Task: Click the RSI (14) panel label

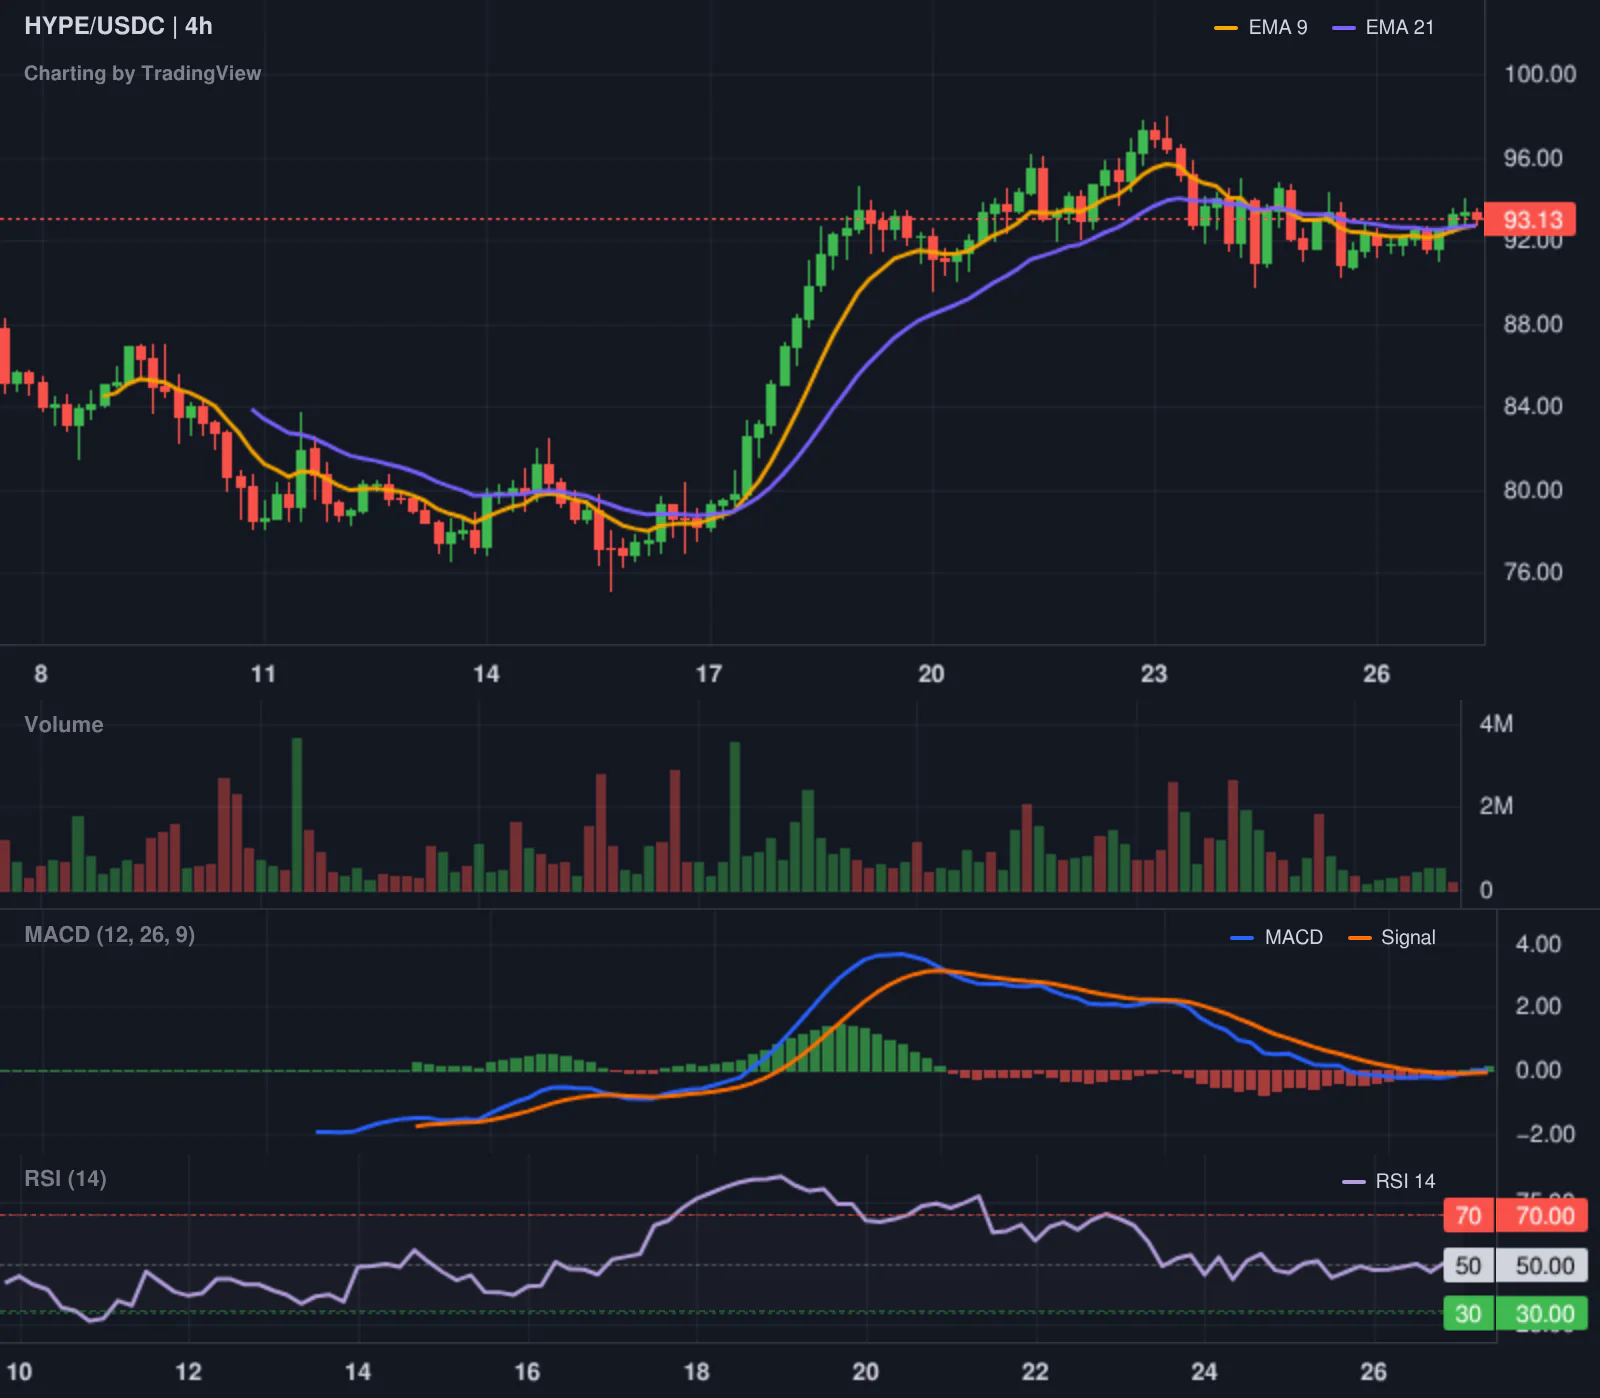Action: 65,1179
